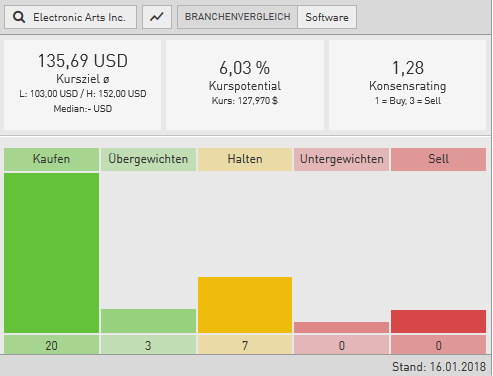This screenshot has width=493, height=376.
Task: Click the light green Übergewichten bar
Action: click(x=148, y=321)
